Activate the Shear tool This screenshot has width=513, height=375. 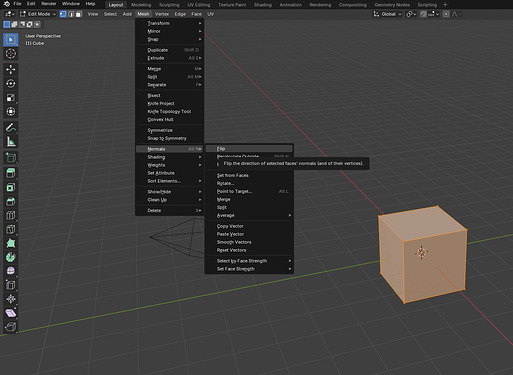[11, 313]
